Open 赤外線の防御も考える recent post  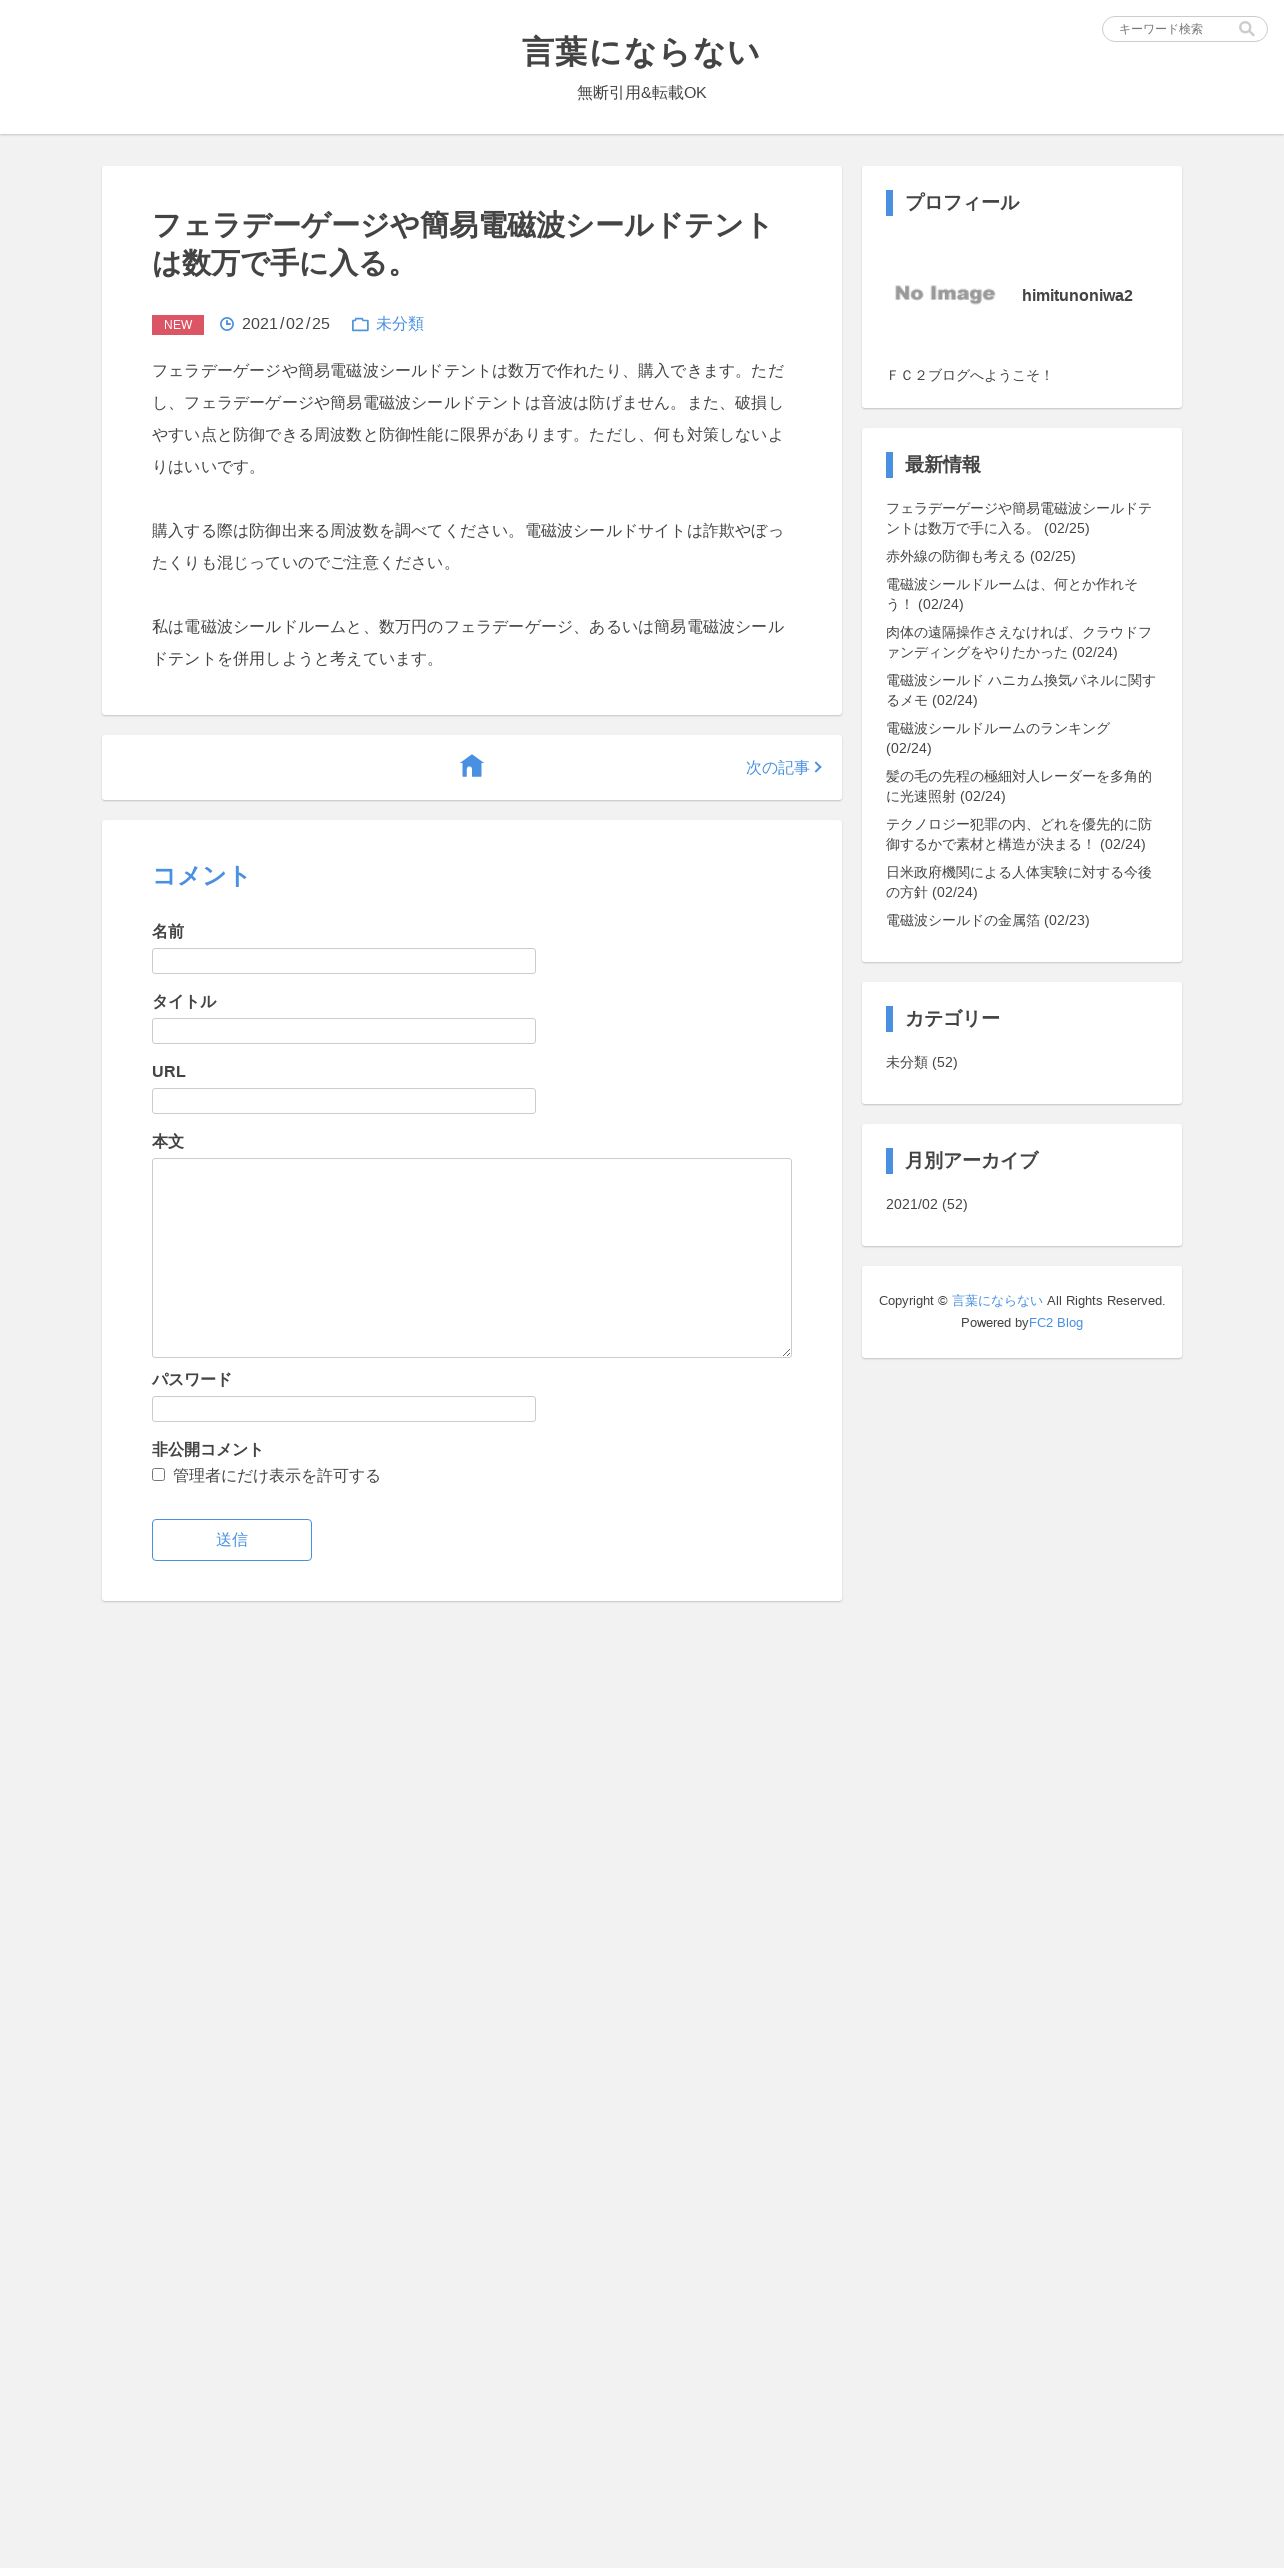(x=980, y=556)
